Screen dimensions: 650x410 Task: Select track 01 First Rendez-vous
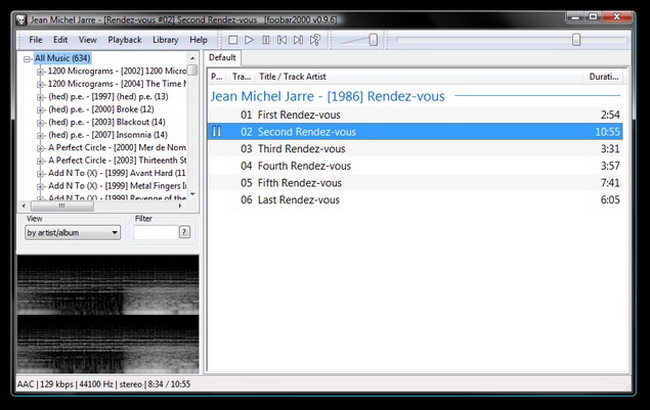tap(415, 115)
